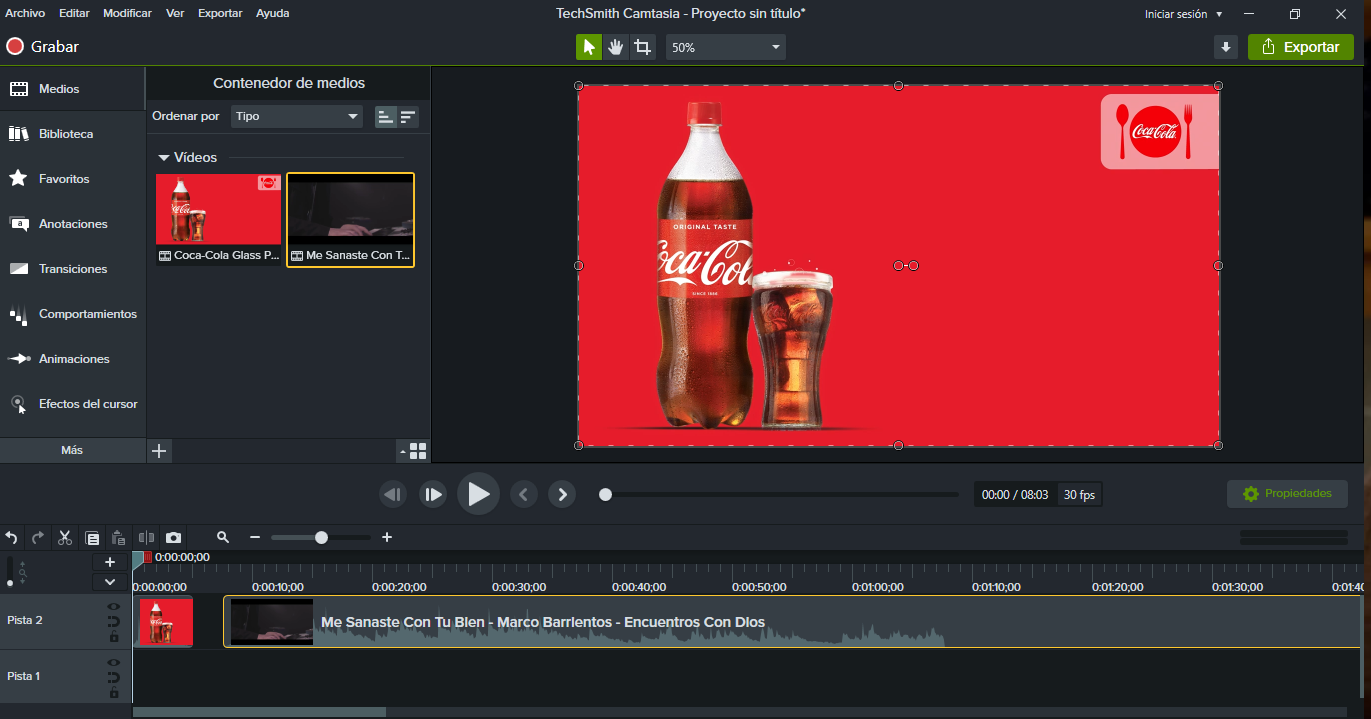The image size is (1371, 719).
Task: Open the Comportamientos panel
Action: (x=72, y=314)
